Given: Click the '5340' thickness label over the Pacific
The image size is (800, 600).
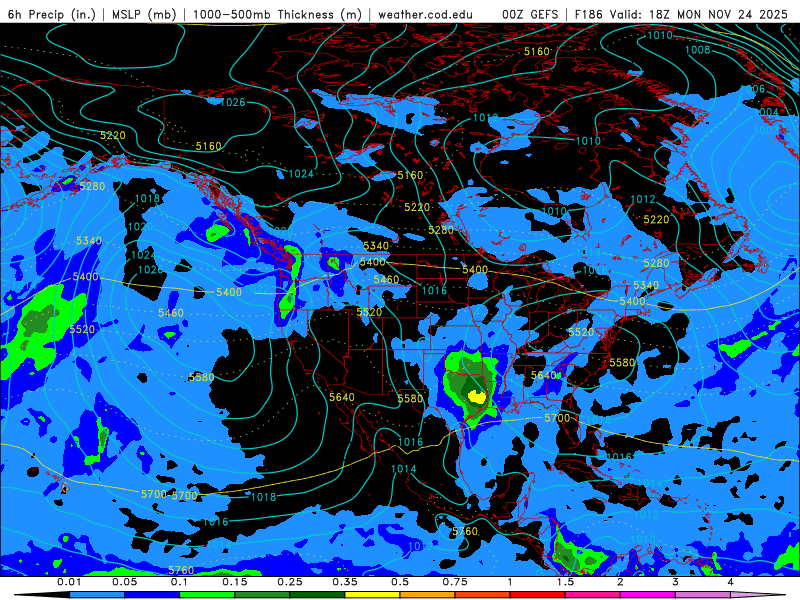Looking at the screenshot, I should pos(89,240).
